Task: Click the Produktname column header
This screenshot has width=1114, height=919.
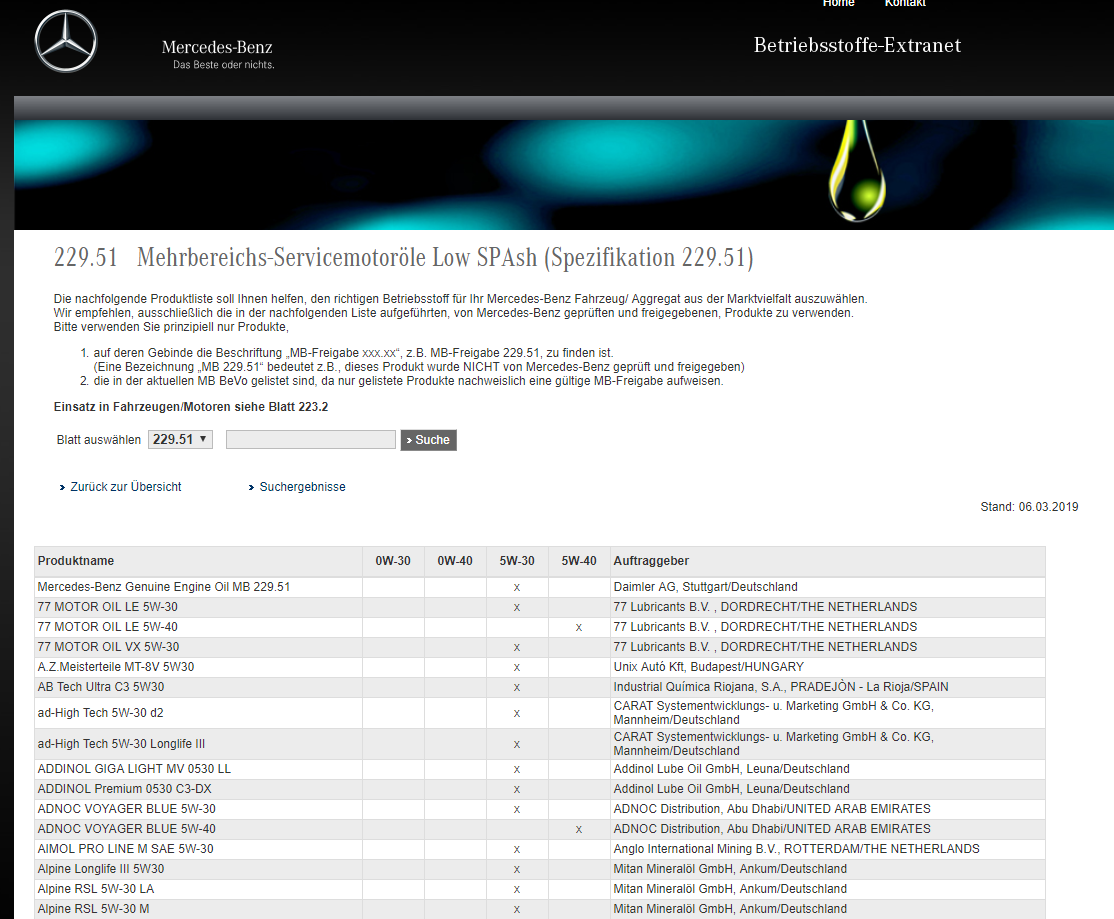Action: (198, 561)
